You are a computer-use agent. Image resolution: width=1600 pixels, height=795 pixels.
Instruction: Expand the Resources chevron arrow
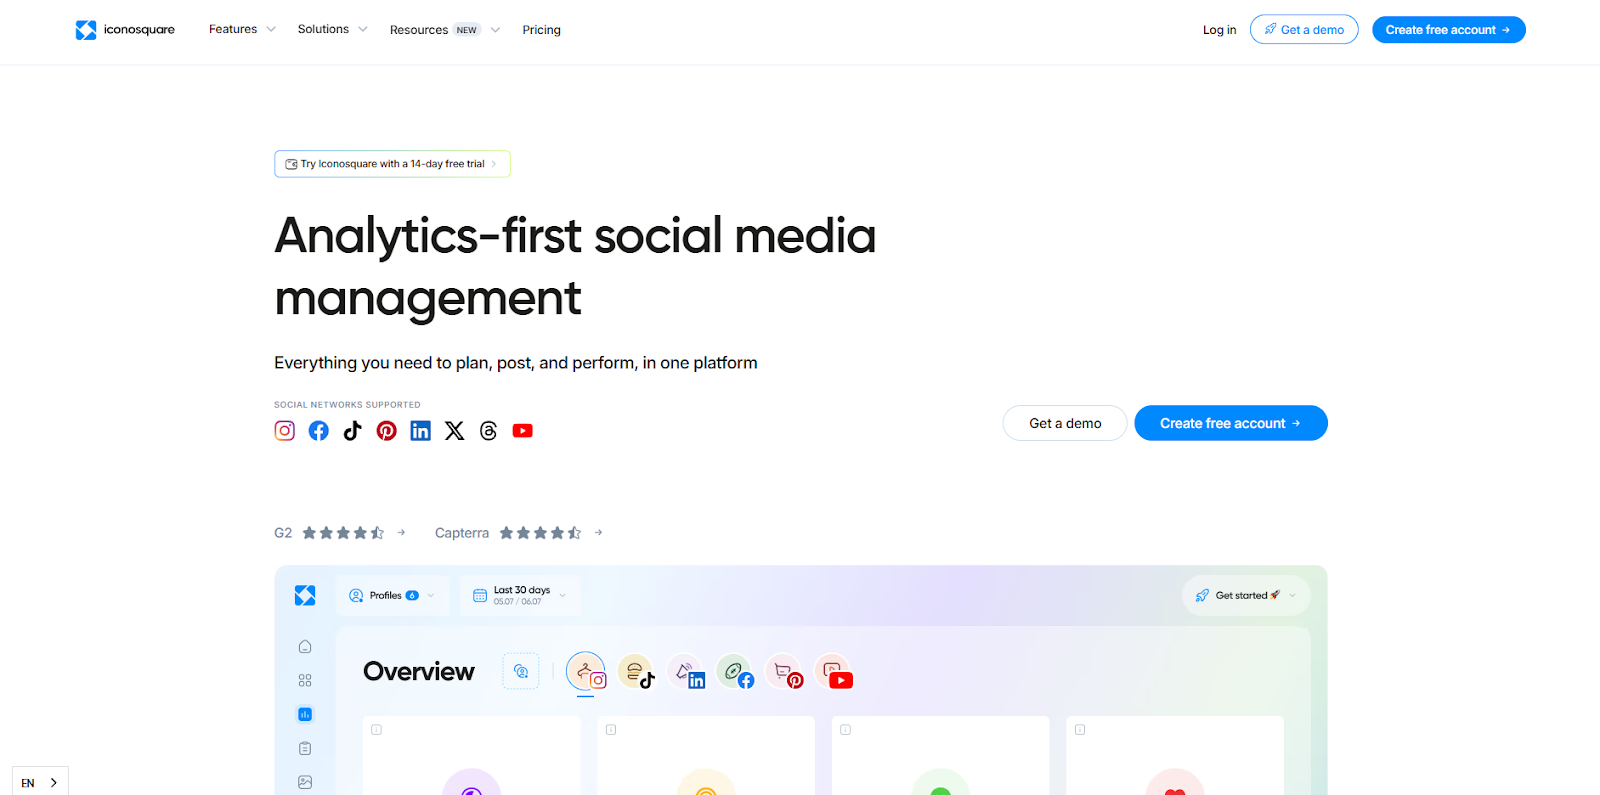pos(495,30)
